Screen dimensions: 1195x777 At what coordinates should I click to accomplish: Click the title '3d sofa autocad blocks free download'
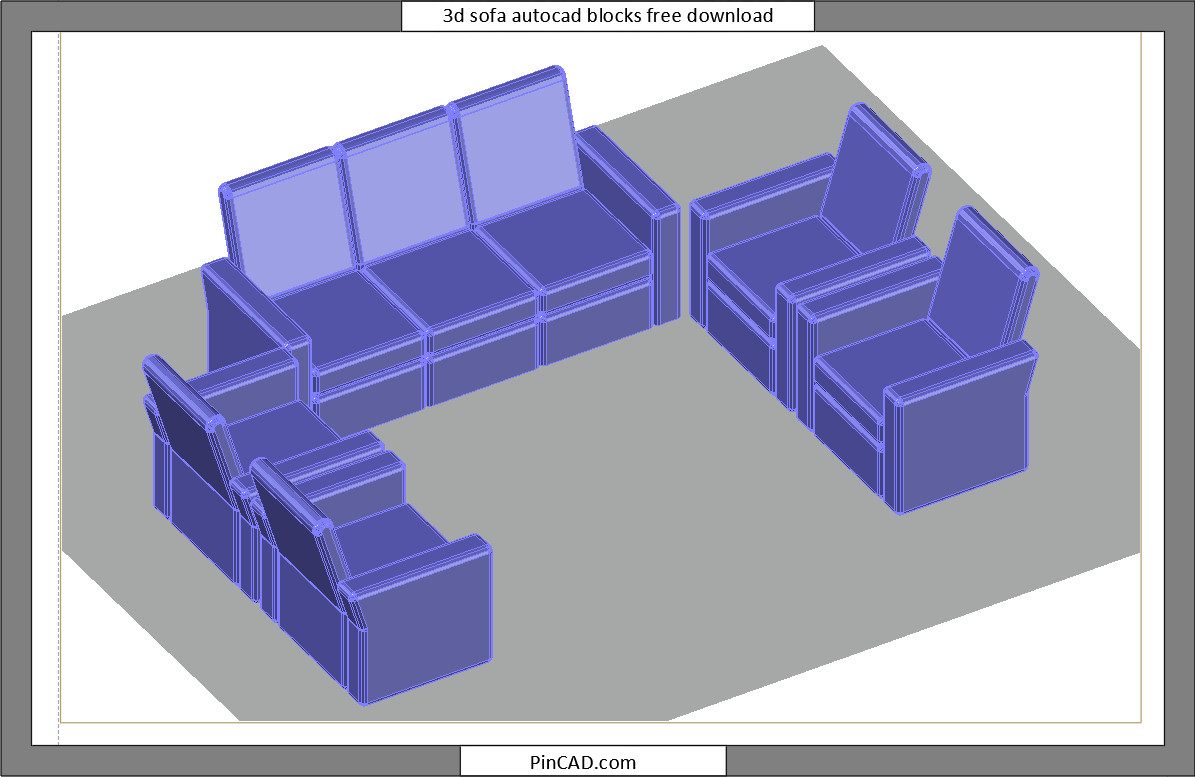[x=608, y=15]
